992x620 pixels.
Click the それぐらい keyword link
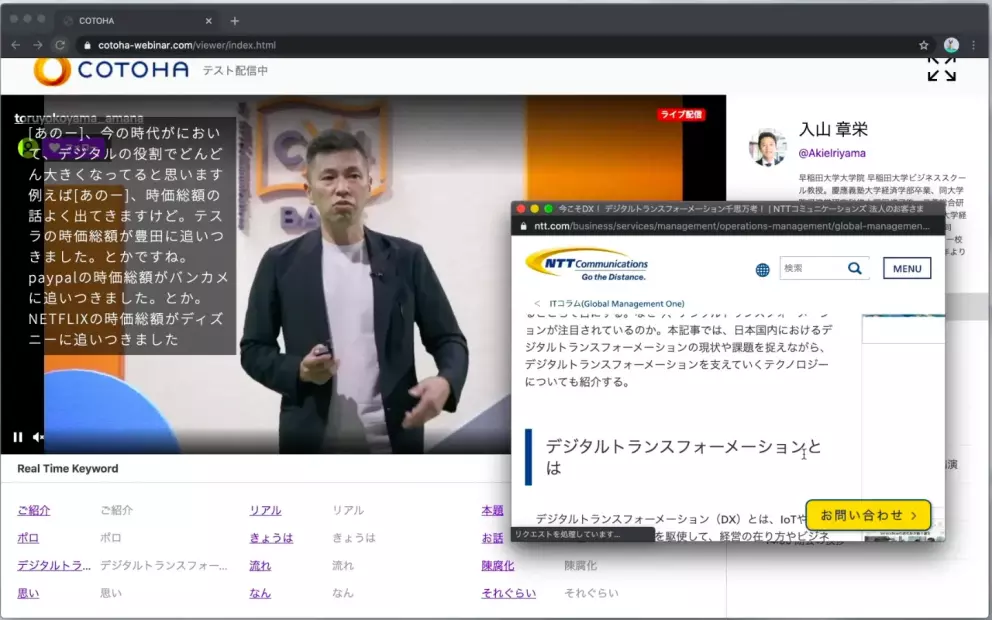pos(509,593)
